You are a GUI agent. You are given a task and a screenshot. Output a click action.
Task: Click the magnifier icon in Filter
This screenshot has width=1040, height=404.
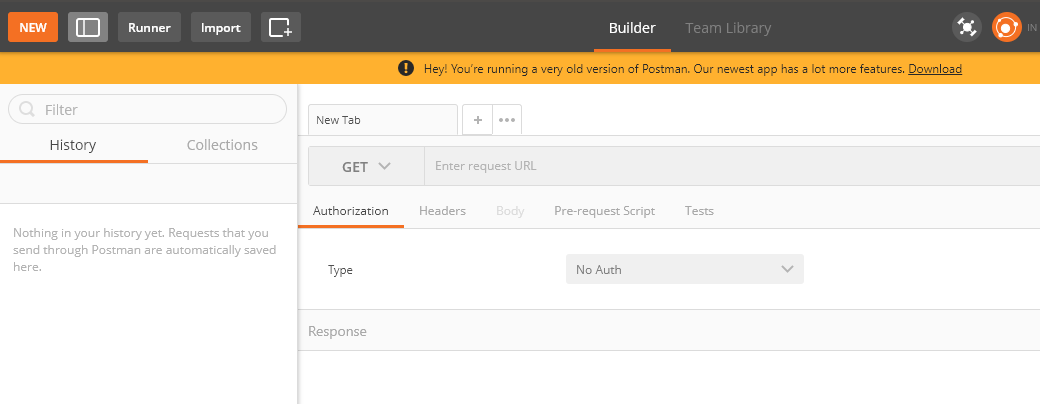click(x=27, y=109)
